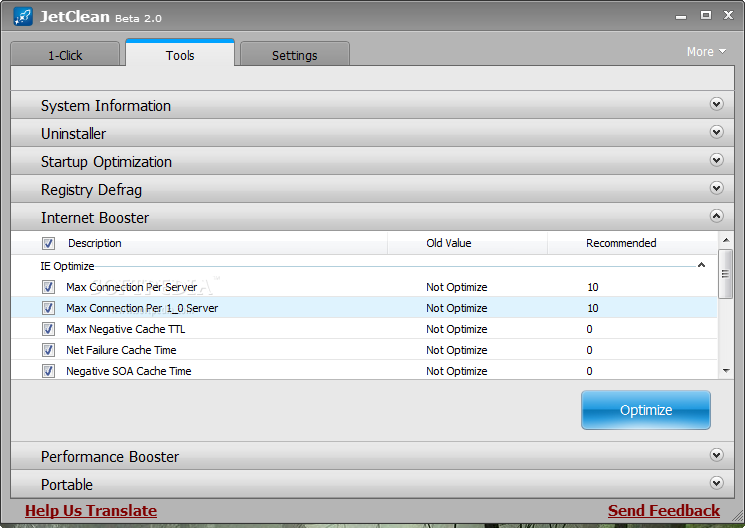Expand the Registry Defrag section
The image size is (745, 528).
coord(716,188)
